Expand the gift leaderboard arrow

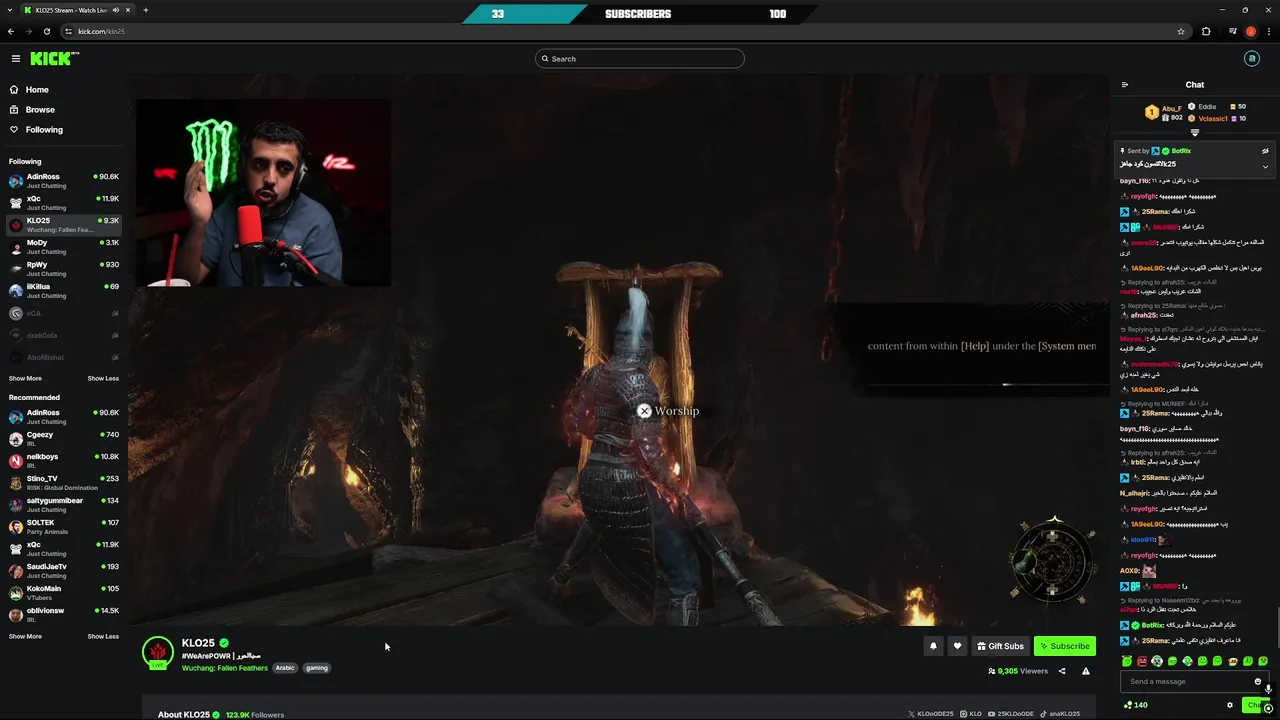click(1195, 132)
